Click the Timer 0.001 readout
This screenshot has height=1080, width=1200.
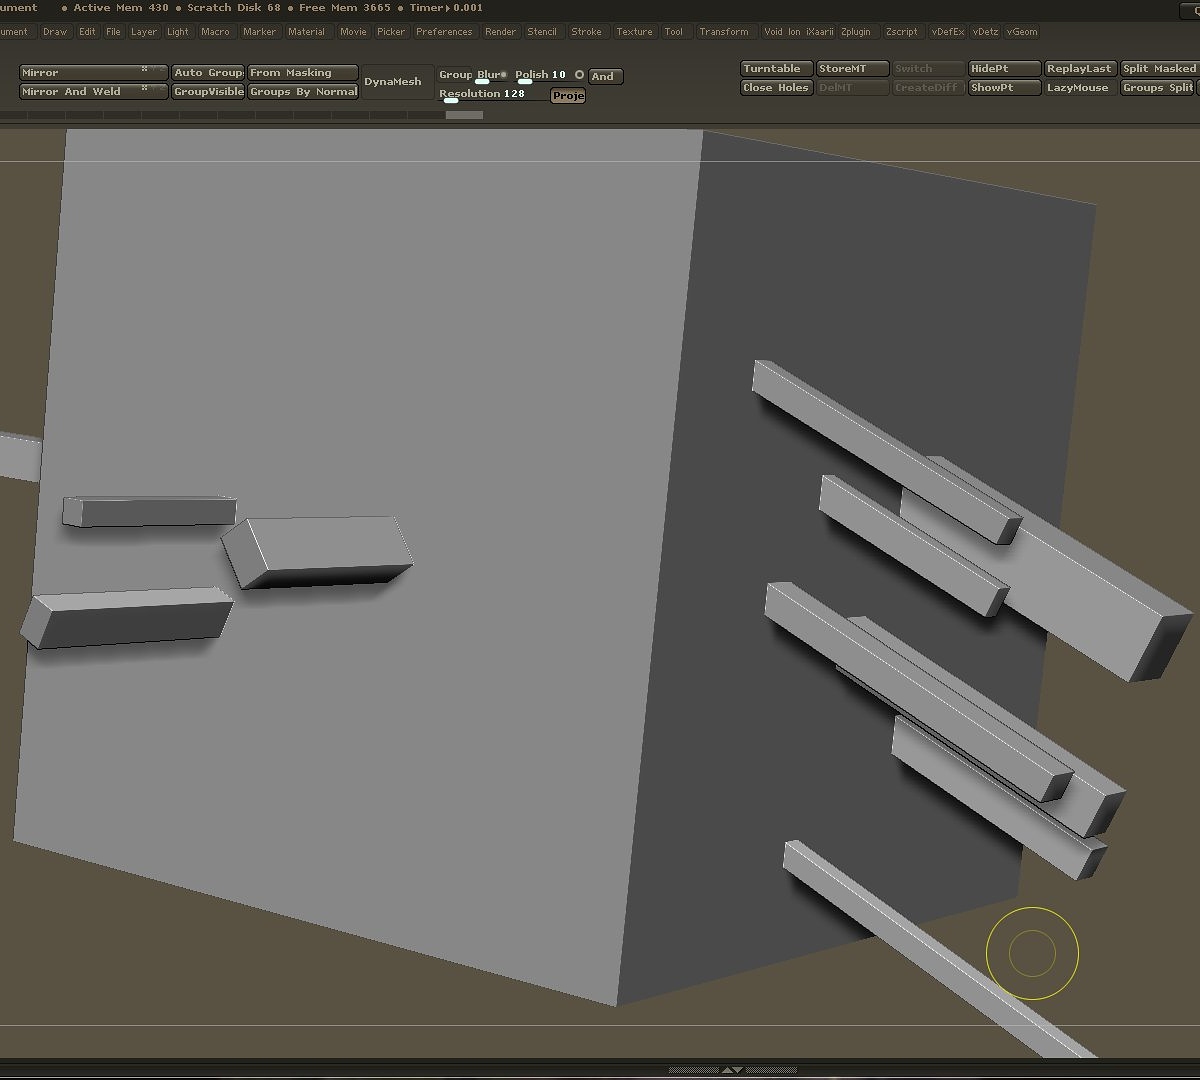(x=446, y=8)
